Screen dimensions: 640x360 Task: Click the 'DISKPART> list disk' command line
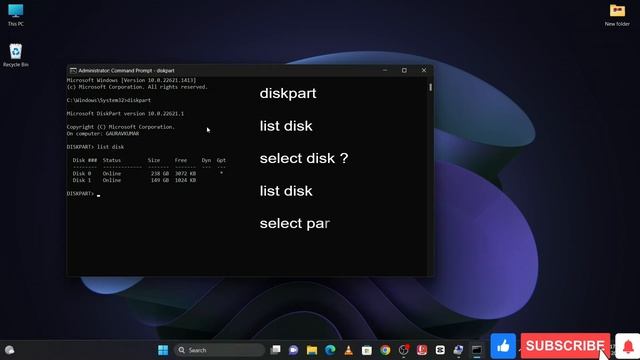(95, 147)
